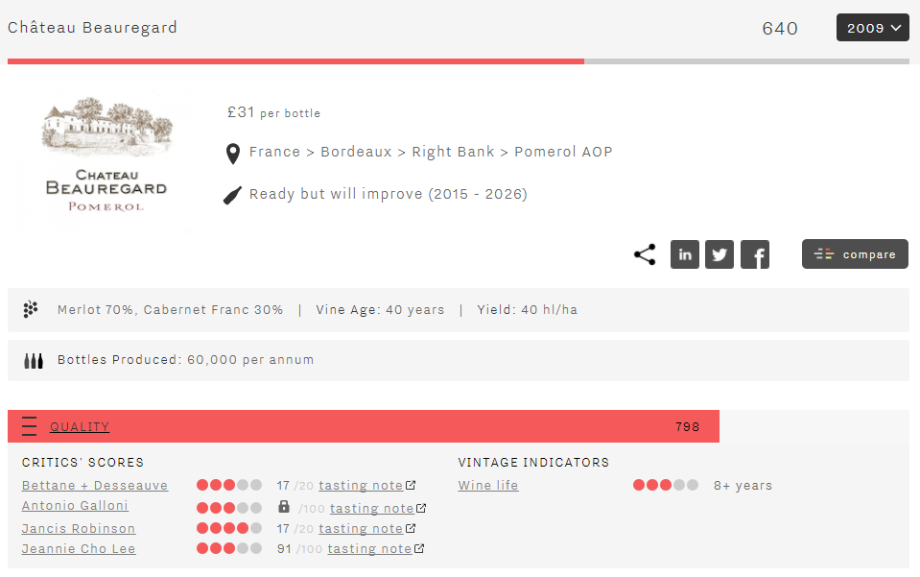Click the Jancis Robinson rating dots
Image resolution: width=920 pixels, height=577 pixels.
(229, 528)
